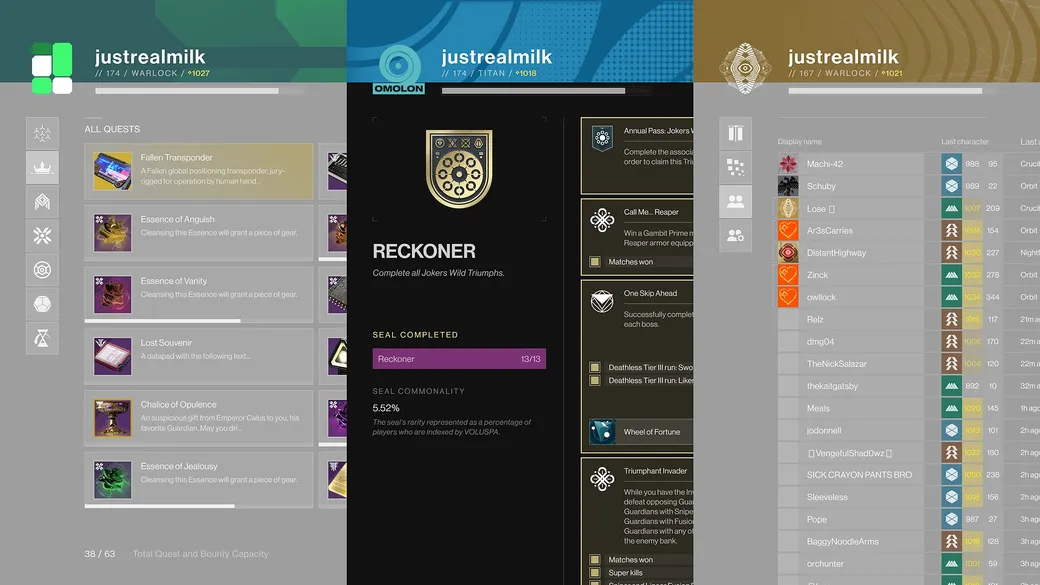This screenshot has width=1040, height=585.
Task: Click the ALL QUESTS heading
Action: (x=112, y=129)
